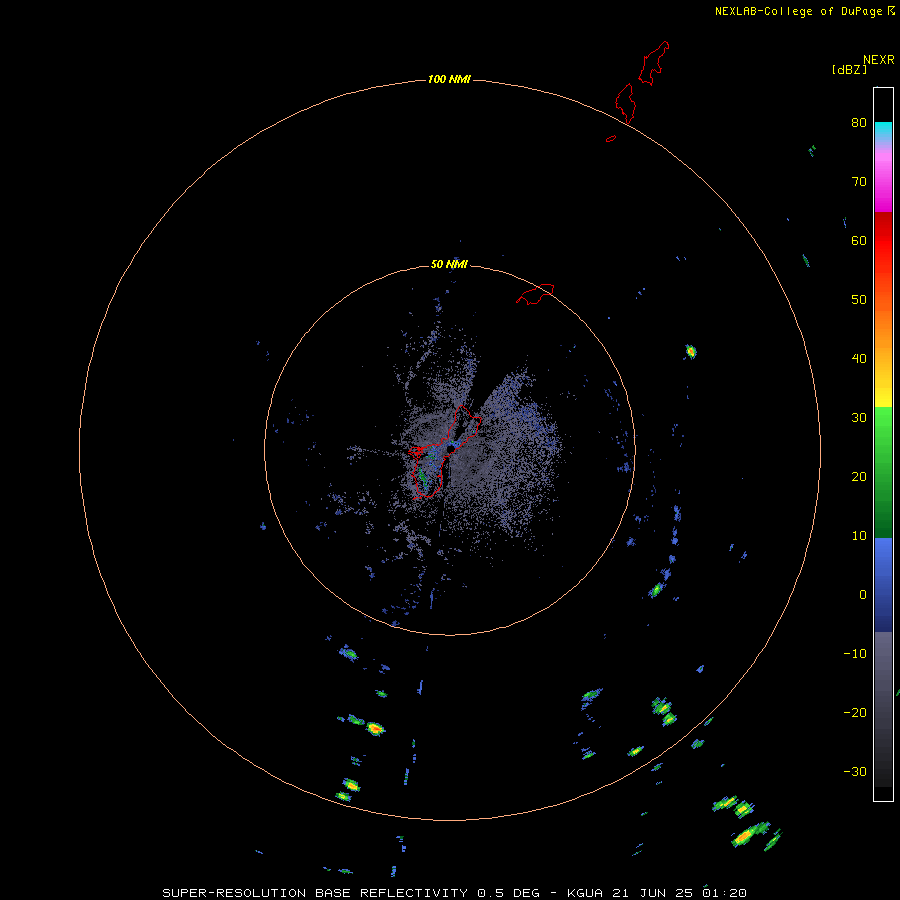Click the green segment of the color bar
The width and height of the screenshot is (900, 900).
point(883,472)
